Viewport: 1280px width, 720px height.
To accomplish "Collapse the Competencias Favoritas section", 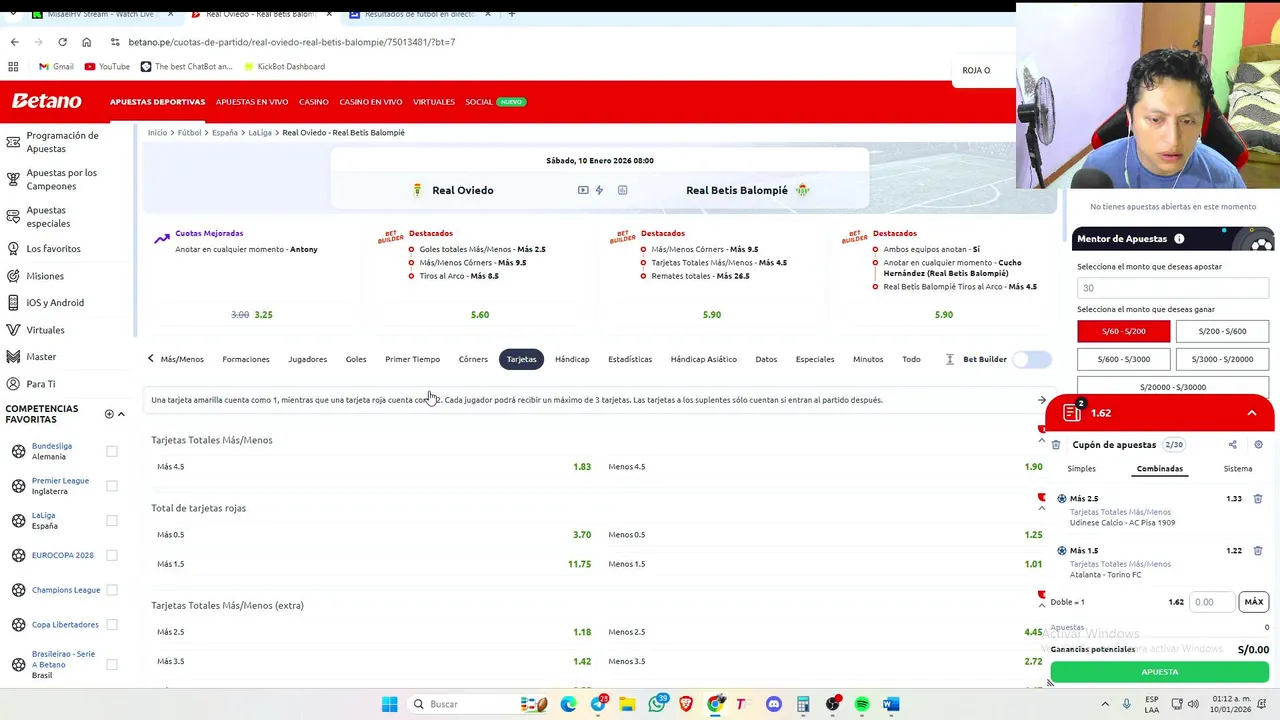I will 121,414.
